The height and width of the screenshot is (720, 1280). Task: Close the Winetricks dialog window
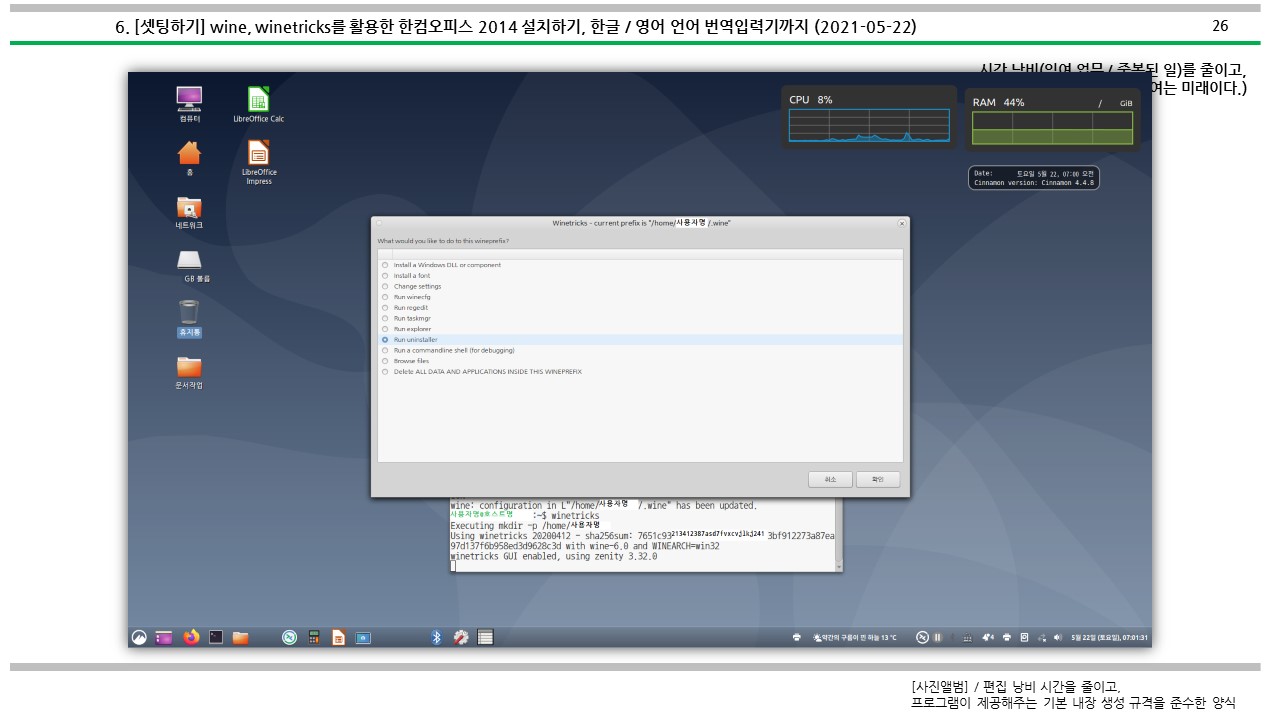coord(902,223)
